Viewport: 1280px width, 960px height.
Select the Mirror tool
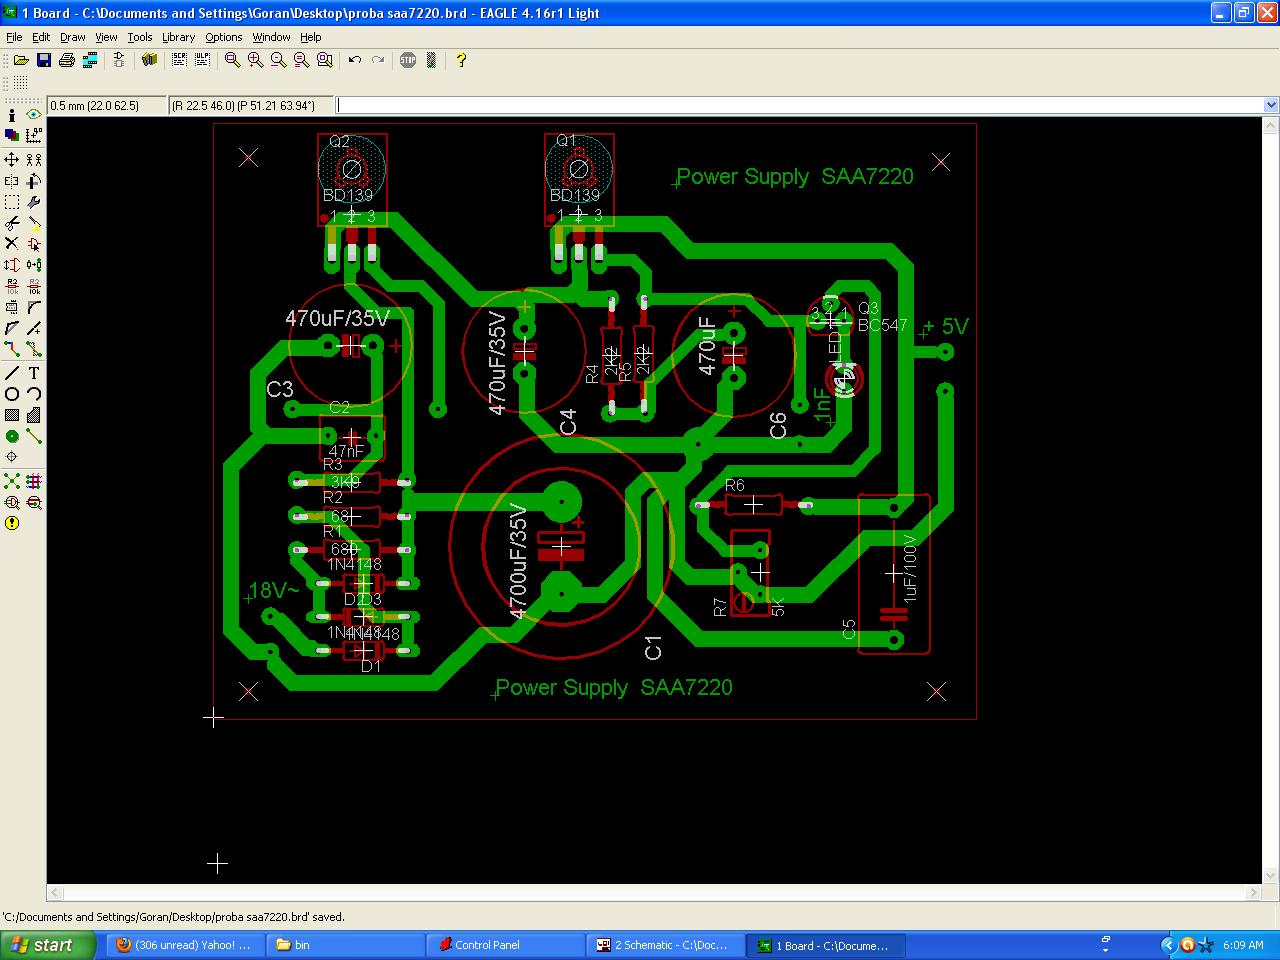click(x=12, y=181)
